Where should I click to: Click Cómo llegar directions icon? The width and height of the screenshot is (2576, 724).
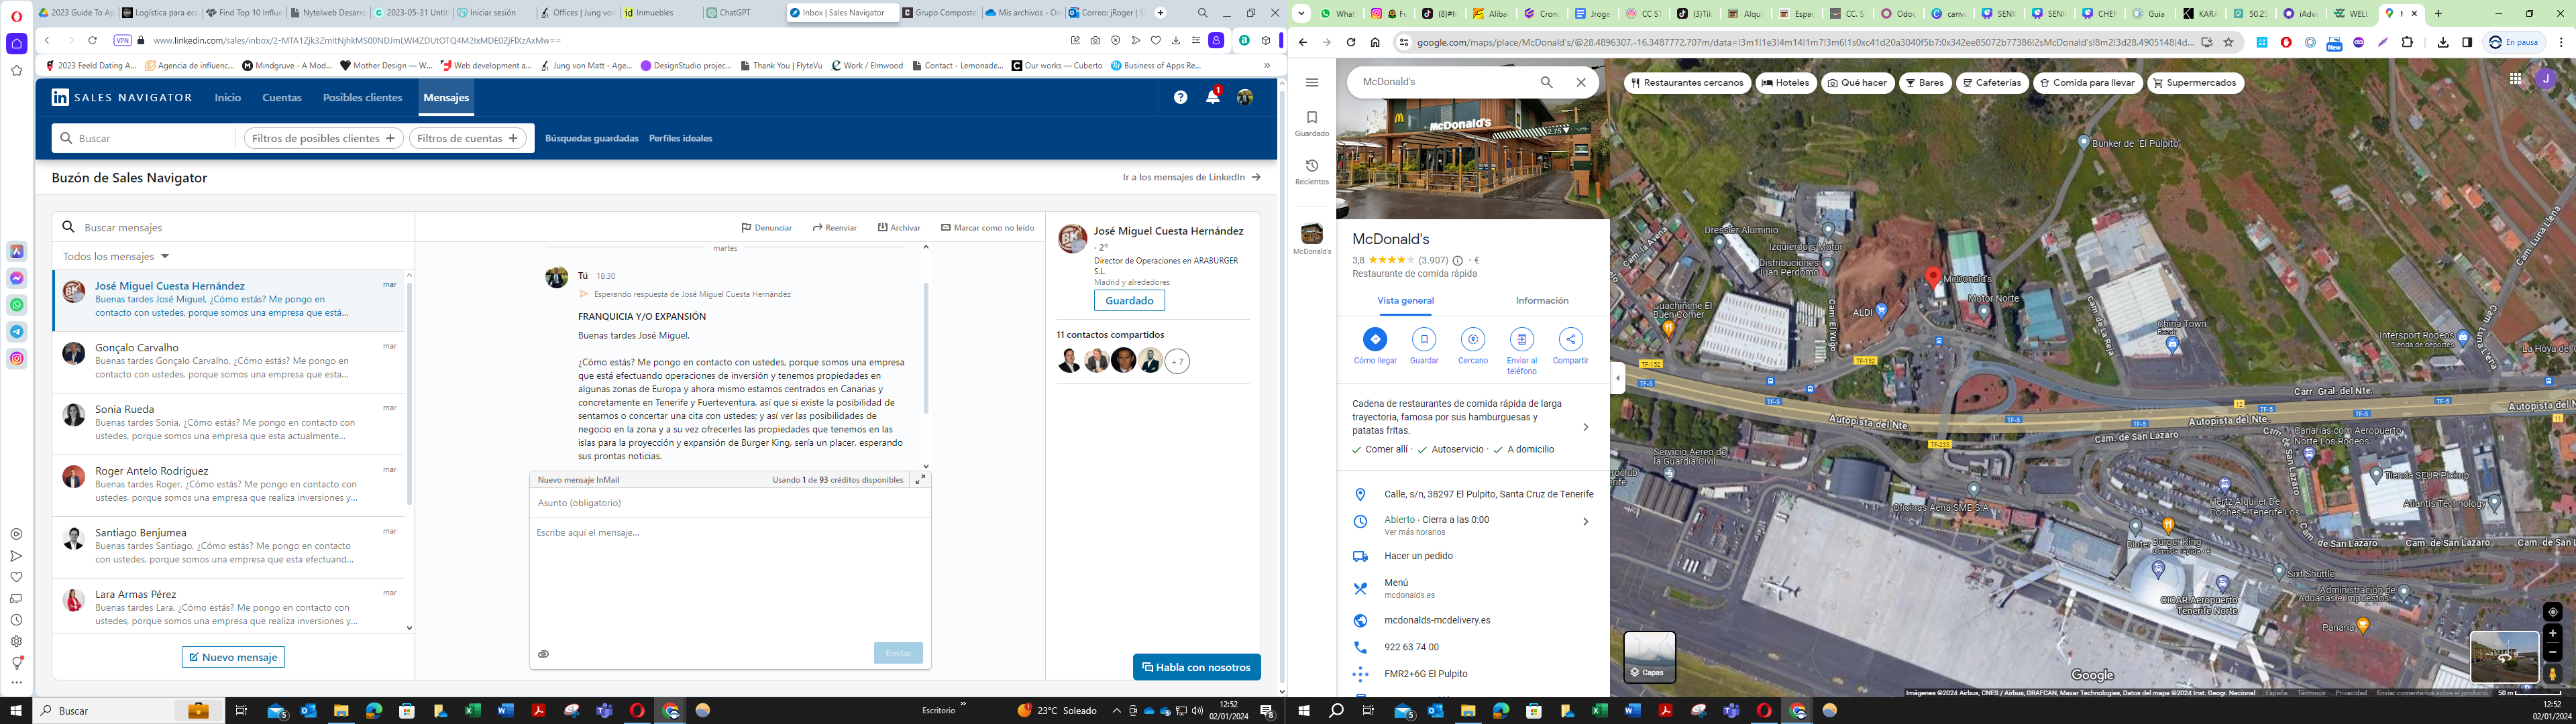[x=1375, y=339]
